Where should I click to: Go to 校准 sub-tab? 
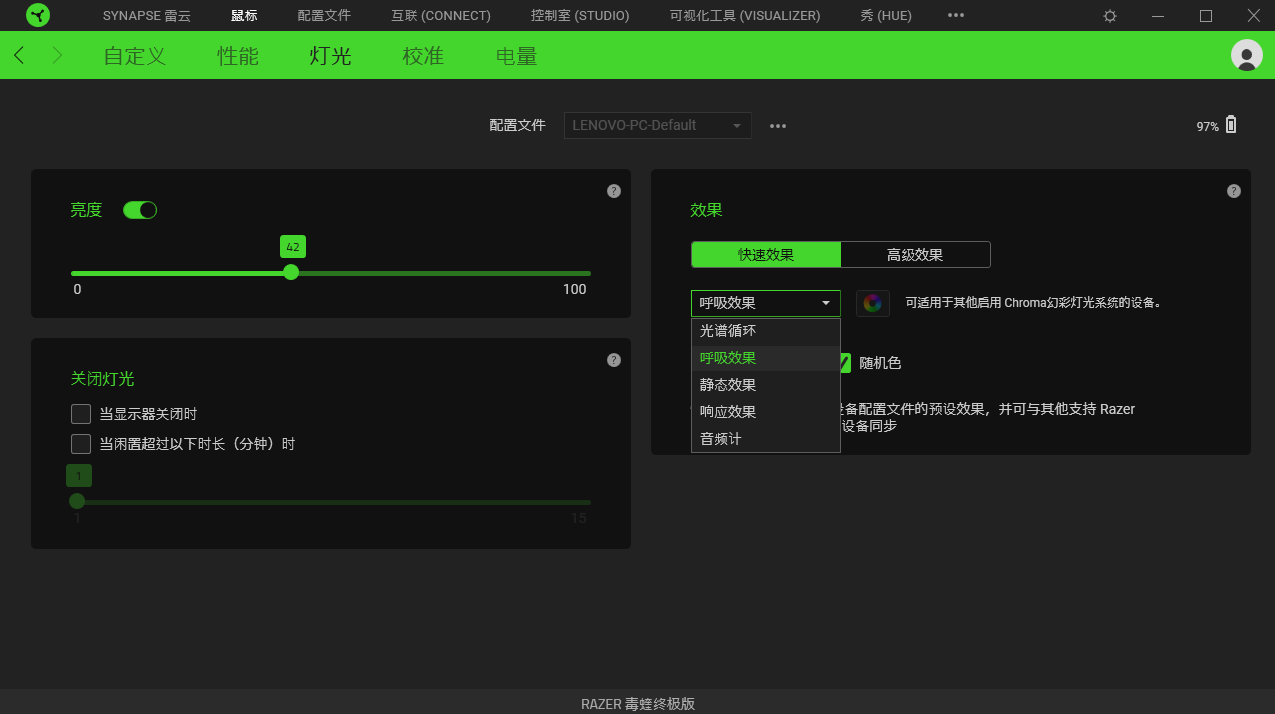click(423, 56)
